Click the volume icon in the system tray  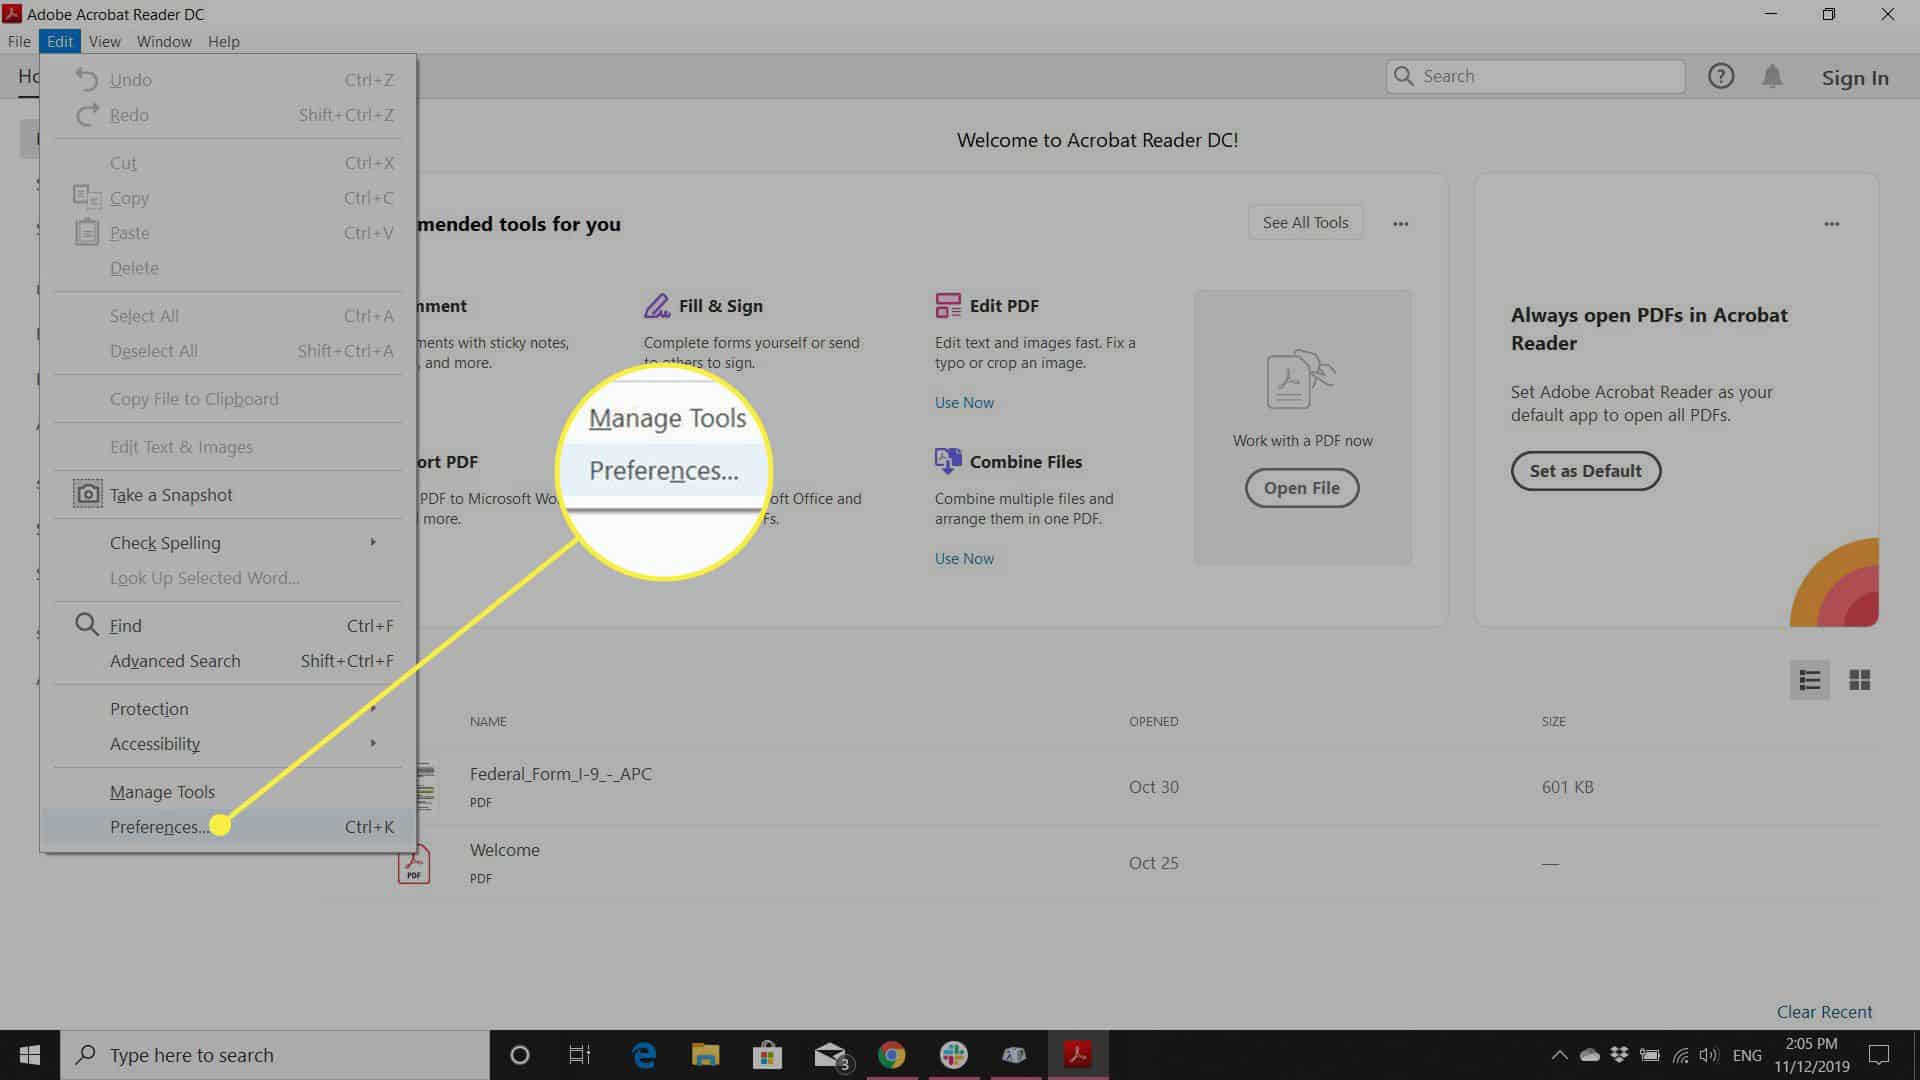point(1708,1055)
